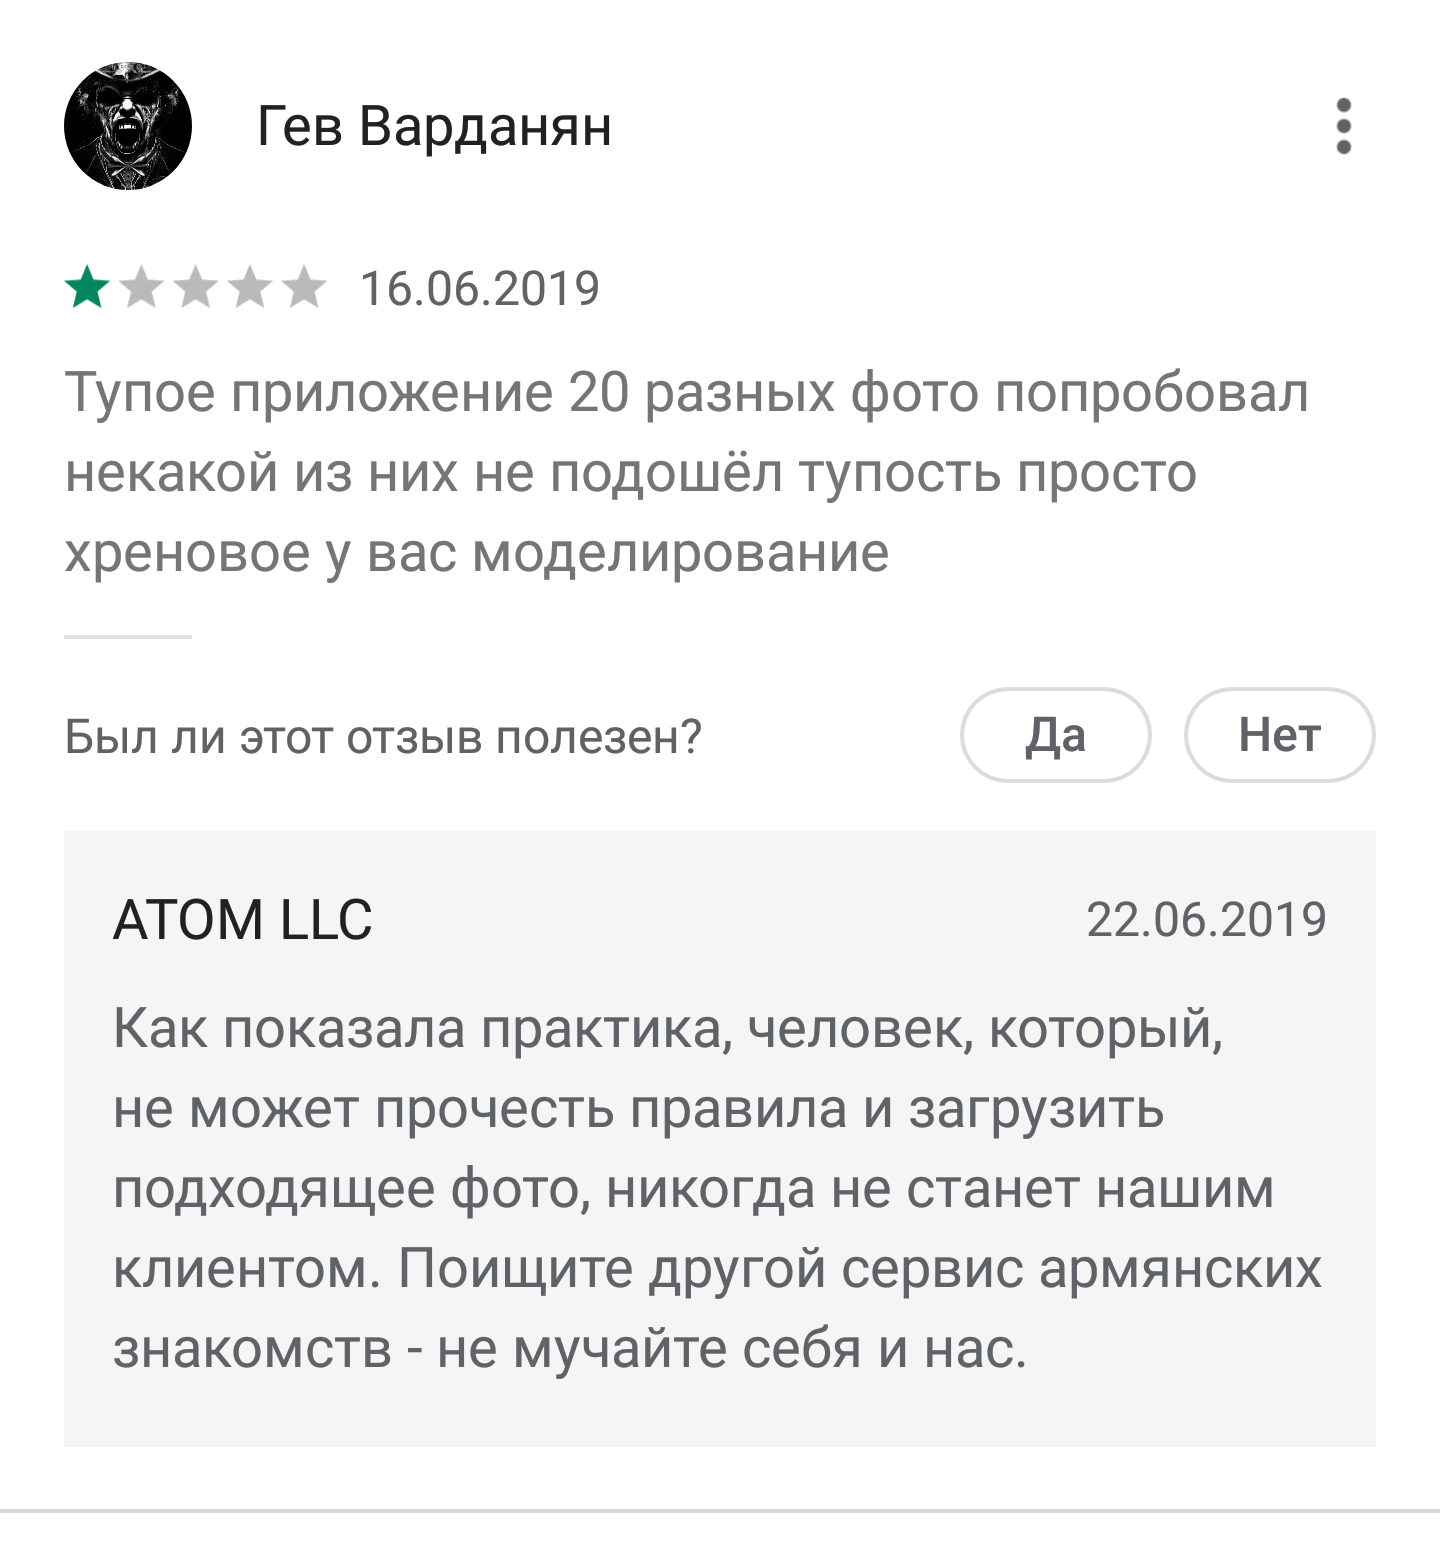1440x1550 pixels.
Task: Click the second gray rating star
Action: tap(142, 288)
